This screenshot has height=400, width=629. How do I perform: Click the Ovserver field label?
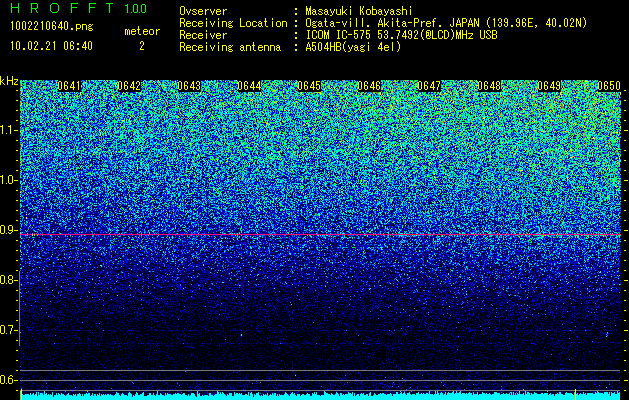click(x=203, y=11)
